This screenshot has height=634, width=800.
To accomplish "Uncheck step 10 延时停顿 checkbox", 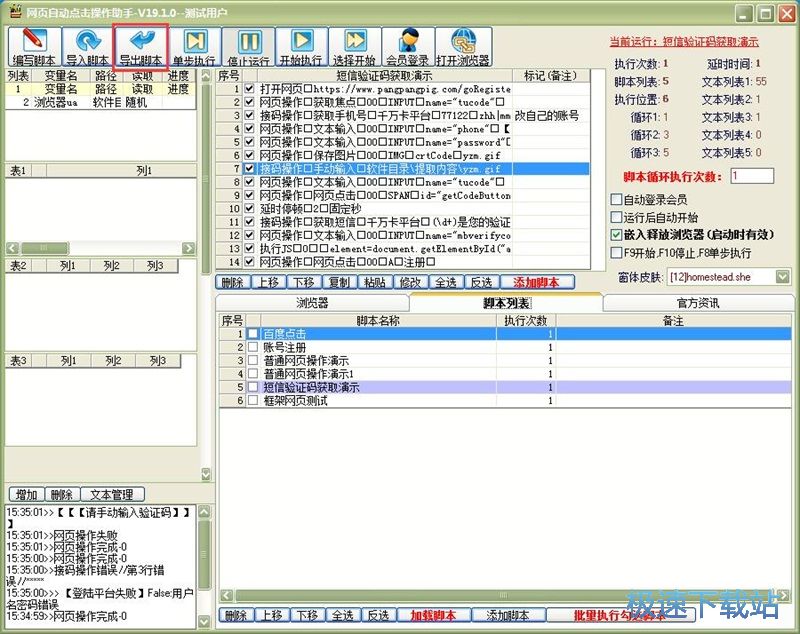I will tap(249, 208).
